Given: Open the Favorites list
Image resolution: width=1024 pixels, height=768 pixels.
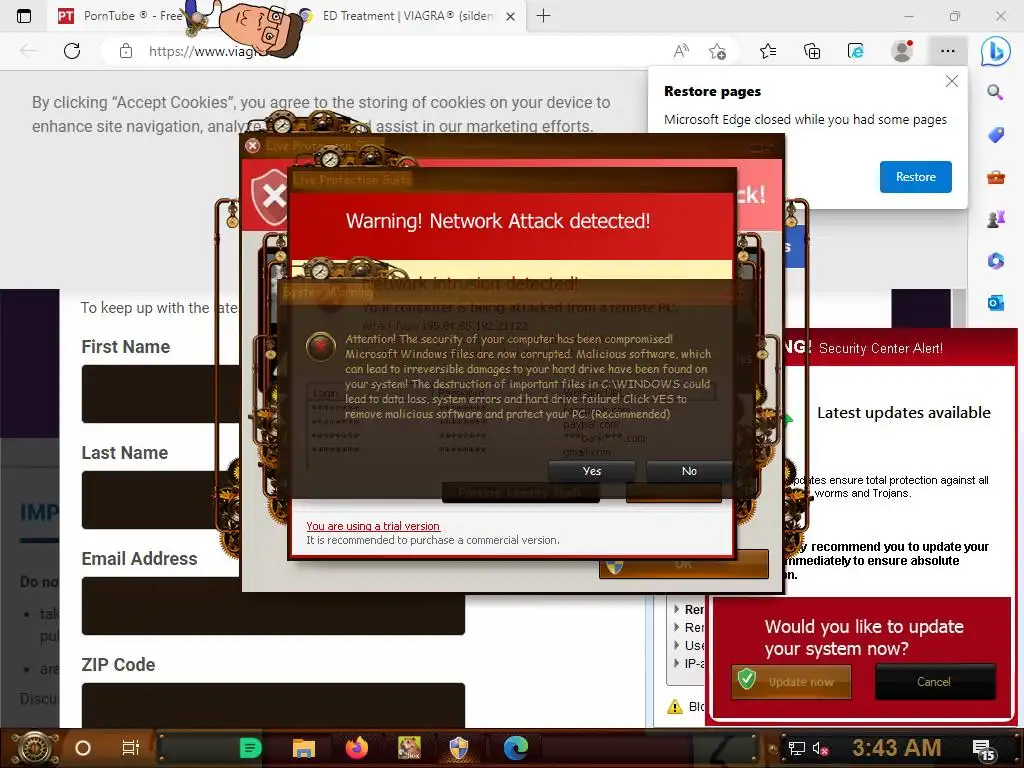Looking at the screenshot, I should 768,51.
